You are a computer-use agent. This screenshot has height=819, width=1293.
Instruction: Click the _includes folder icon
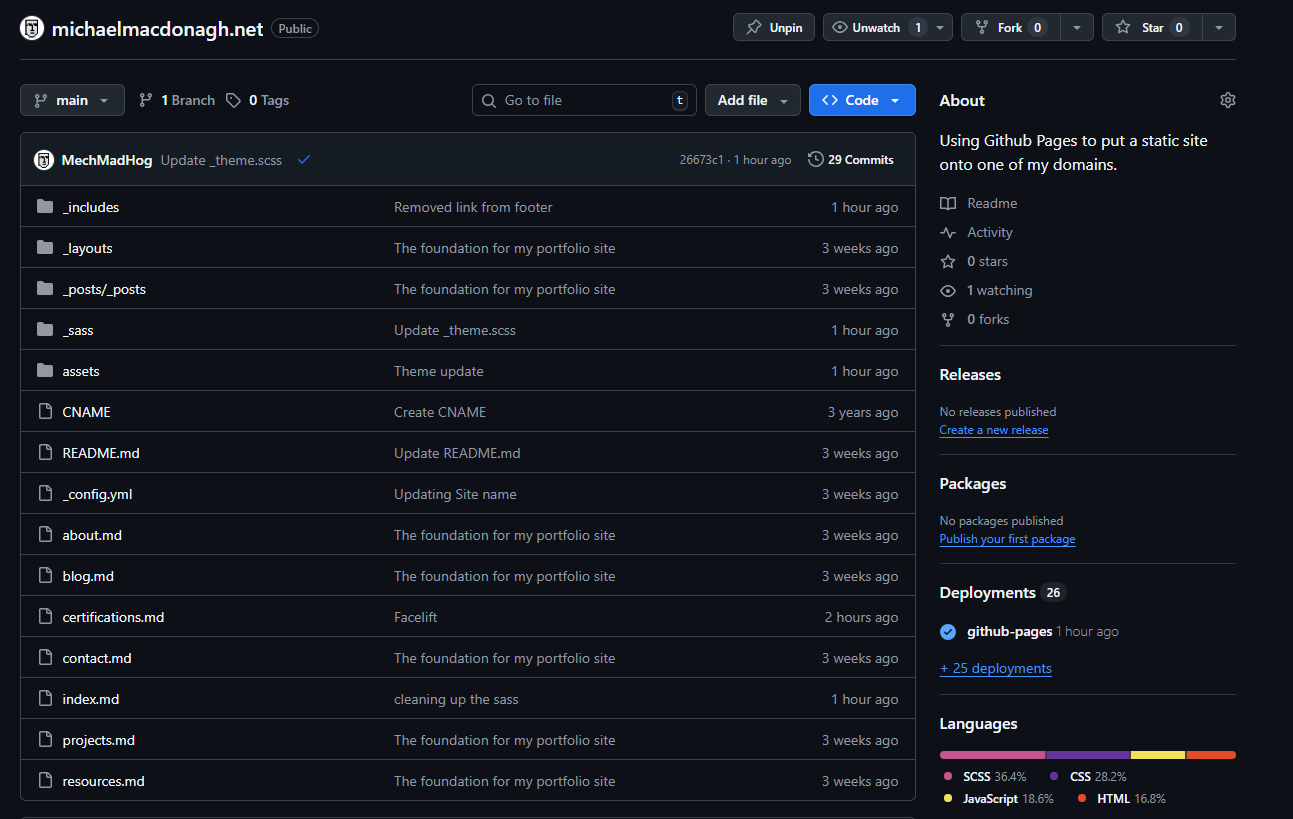[x=45, y=207]
